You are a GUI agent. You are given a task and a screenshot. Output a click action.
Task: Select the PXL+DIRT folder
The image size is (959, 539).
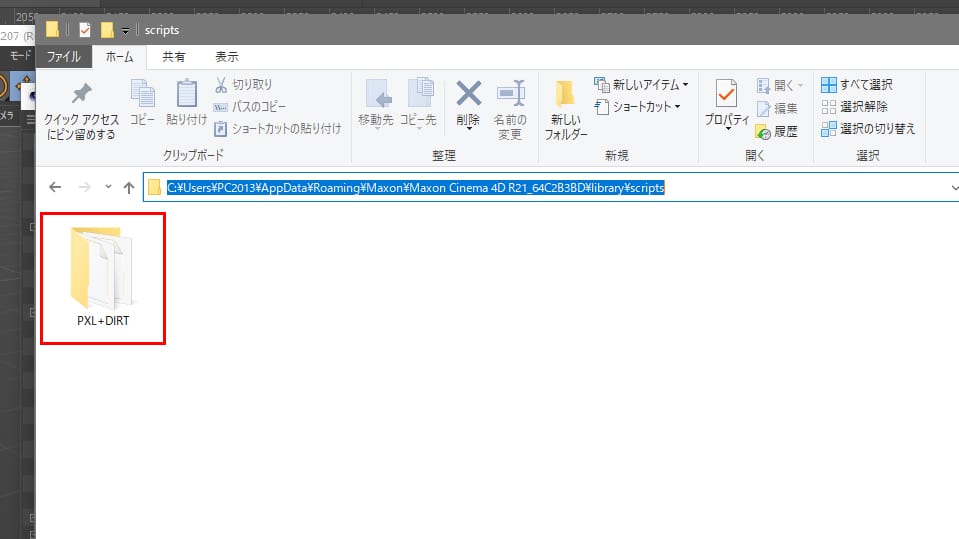pos(103,278)
